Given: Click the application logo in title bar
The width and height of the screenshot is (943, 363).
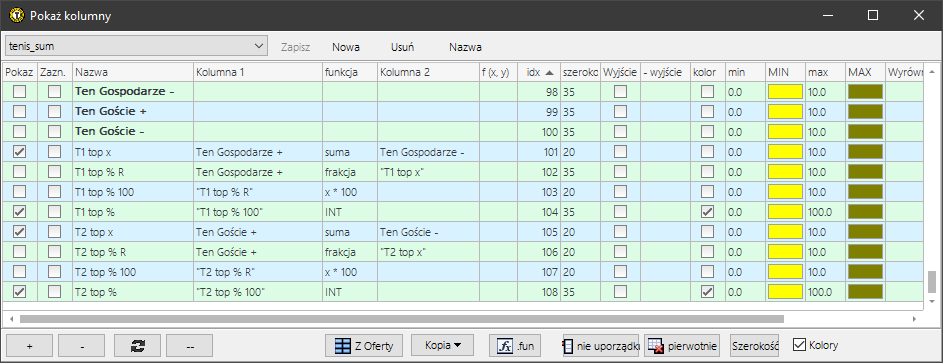Looking at the screenshot, I should pyautogui.click(x=17, y=16).
